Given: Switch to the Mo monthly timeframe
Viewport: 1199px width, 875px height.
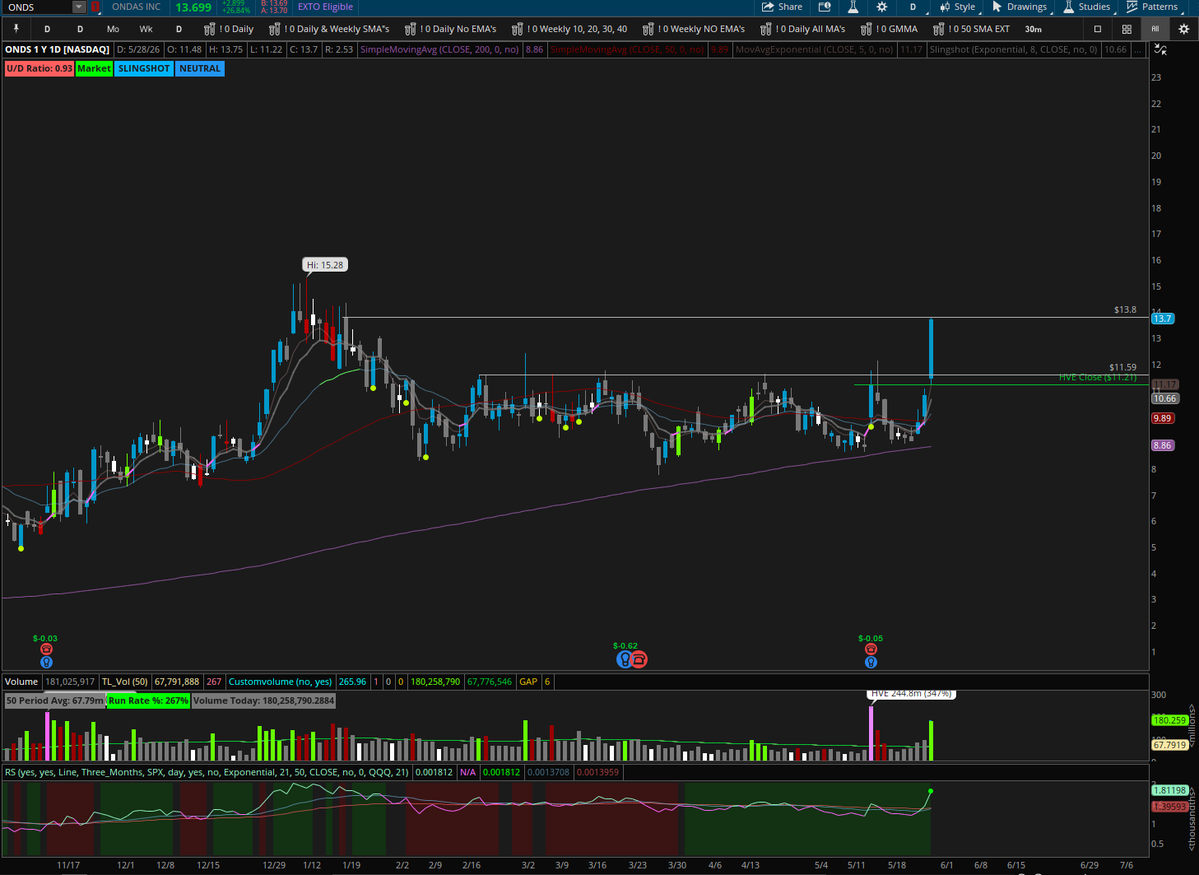Looking at the screenshot, I should 113,29.
